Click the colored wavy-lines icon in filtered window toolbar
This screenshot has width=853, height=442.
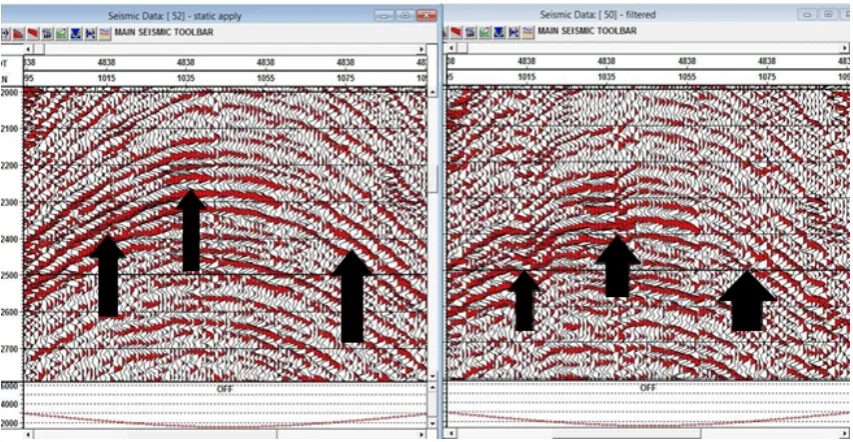point(527,33)
